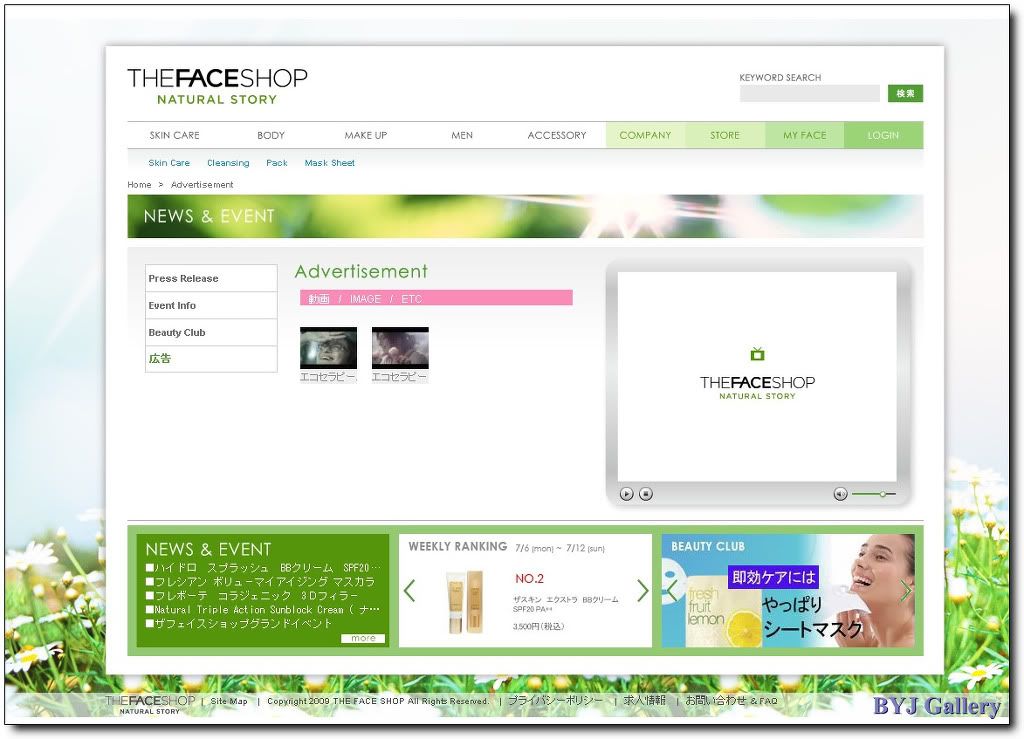Click the play button in the video player

coord(626,494)
